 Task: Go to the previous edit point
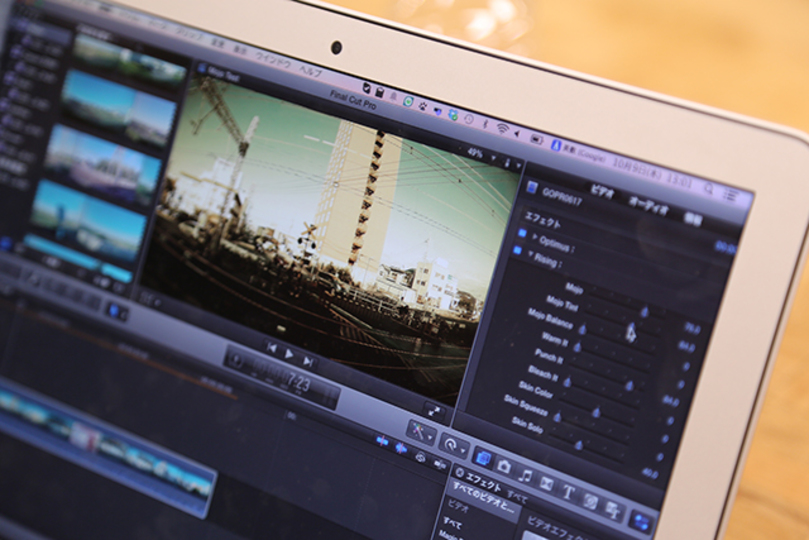point(270,347)
